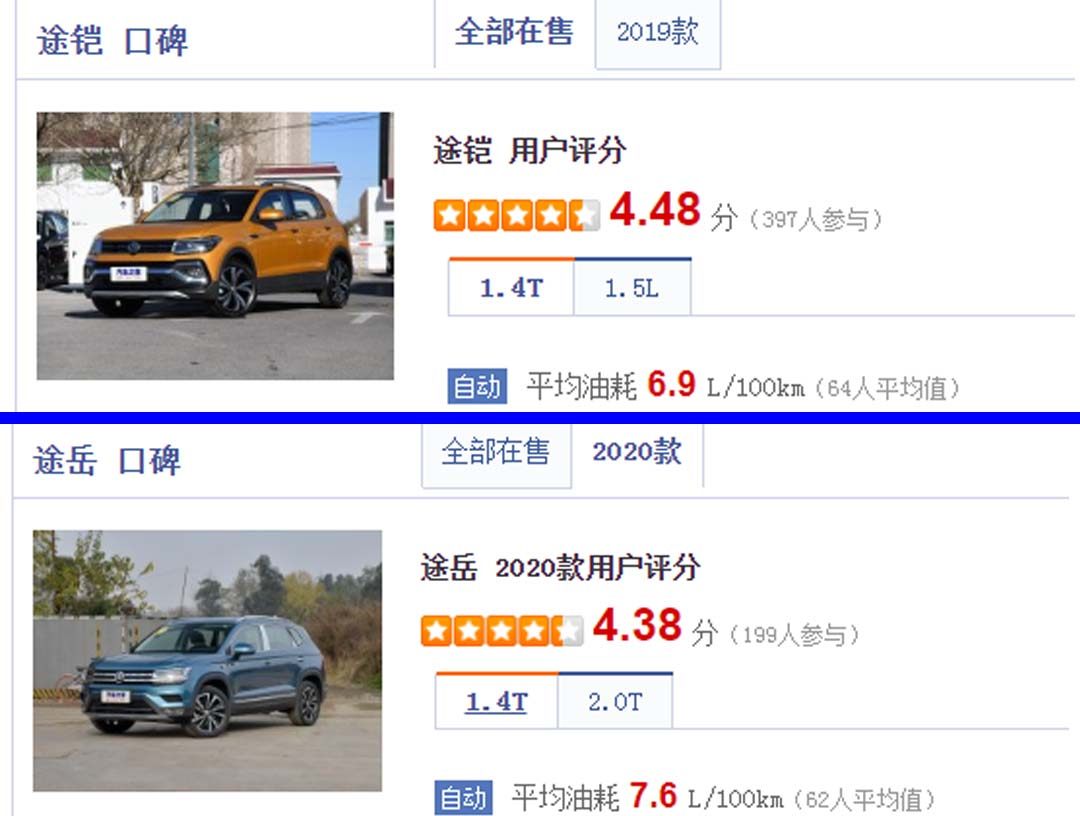Open the blue 途岳 car photo
Viewport: 1080px width, 816px height.
tap(207, 660)
